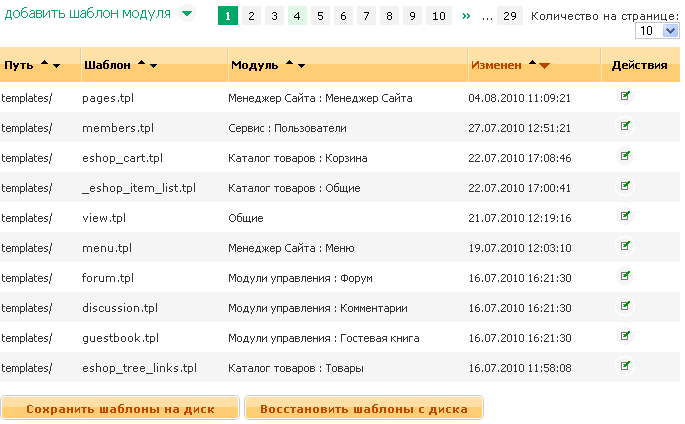The width and height of the screenshot is (685, 424).
Task: Edit the guestbook.tpl template
Action: pyautogui.click(x=626, y=337)
